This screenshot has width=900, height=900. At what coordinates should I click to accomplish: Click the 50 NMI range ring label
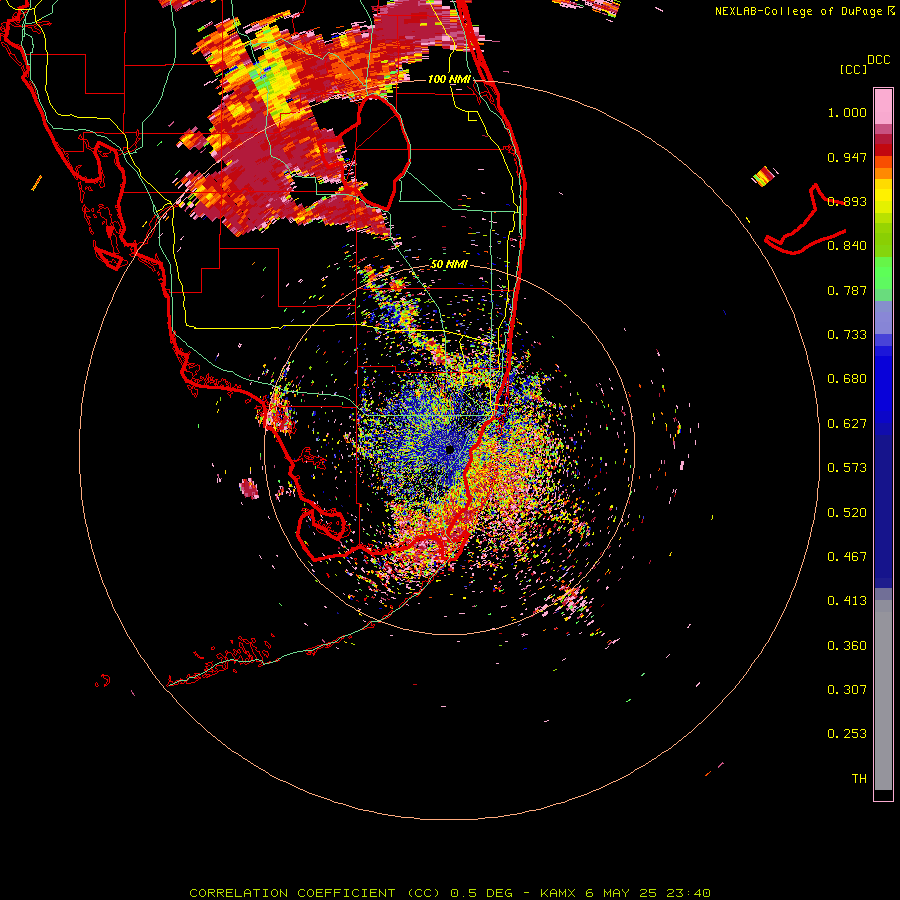449,264
